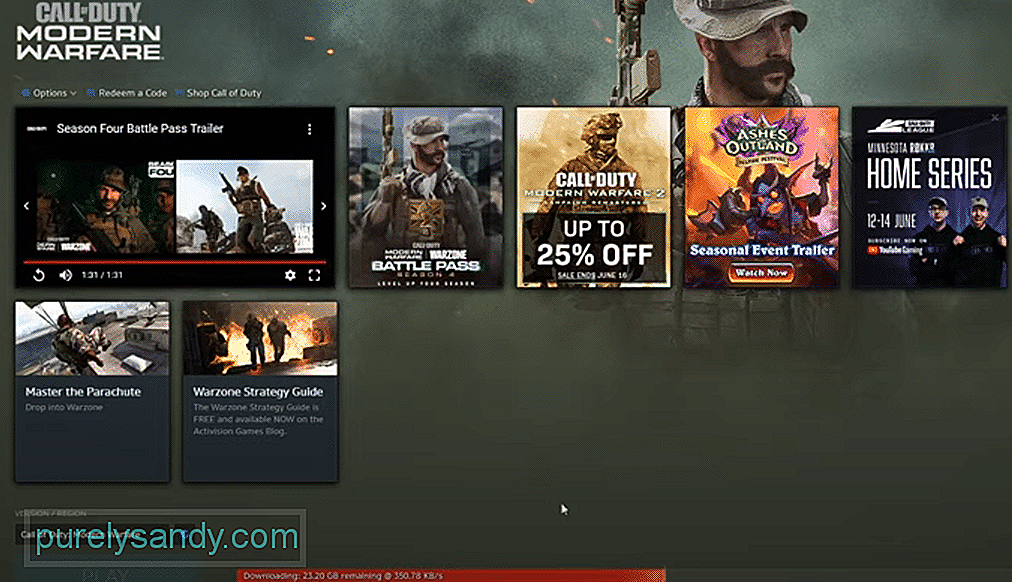Open the Options dropdown menu

[x=49, y=93]
